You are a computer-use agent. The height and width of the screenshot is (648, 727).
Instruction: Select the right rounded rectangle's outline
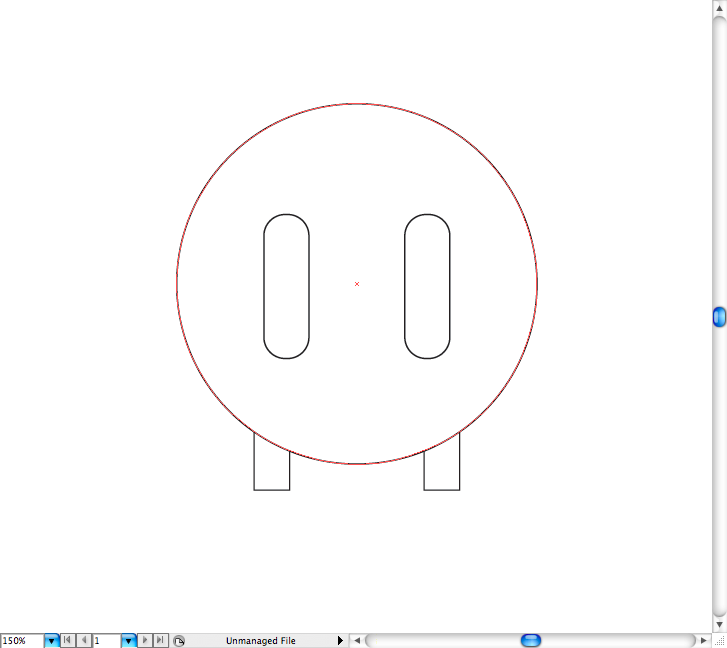pyautogui.click(x=405, y=286)
